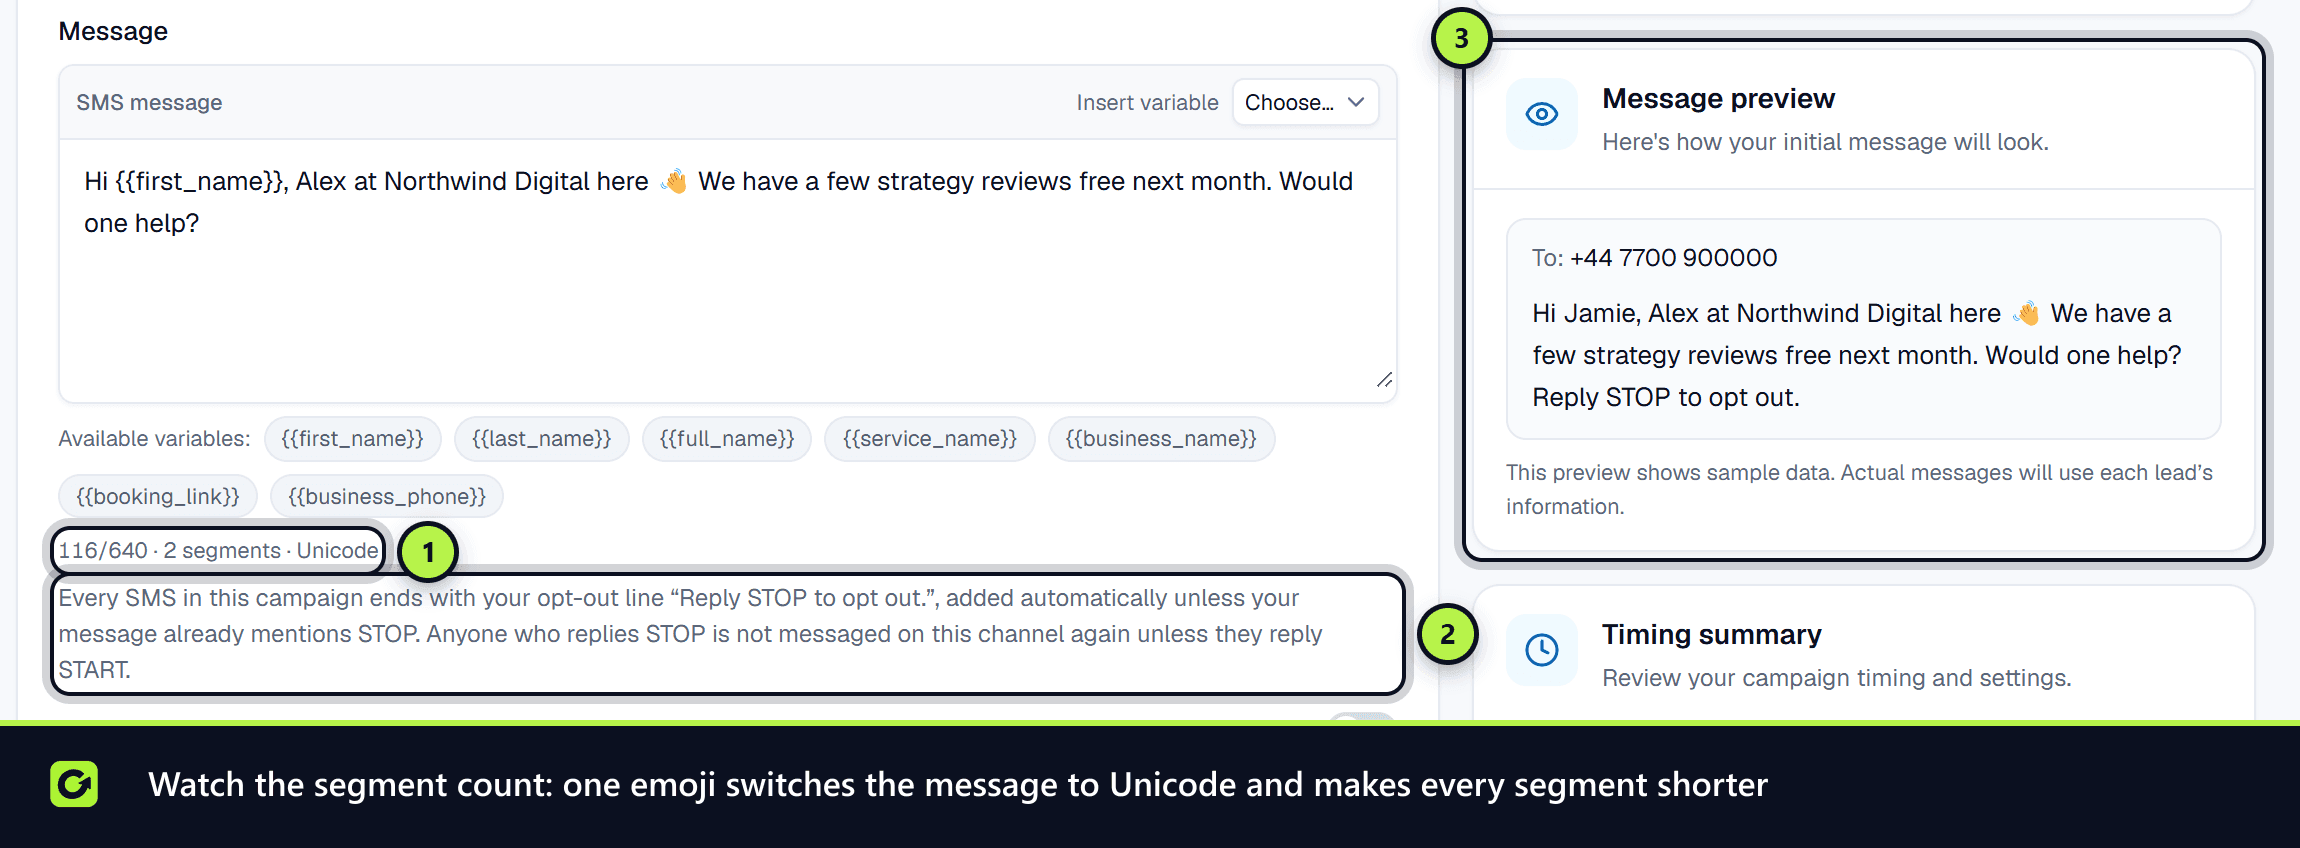2300x848 pixels.
Task: Click the "116/640 · 2 segments · Unicode" counter
Action: point(218,551)
